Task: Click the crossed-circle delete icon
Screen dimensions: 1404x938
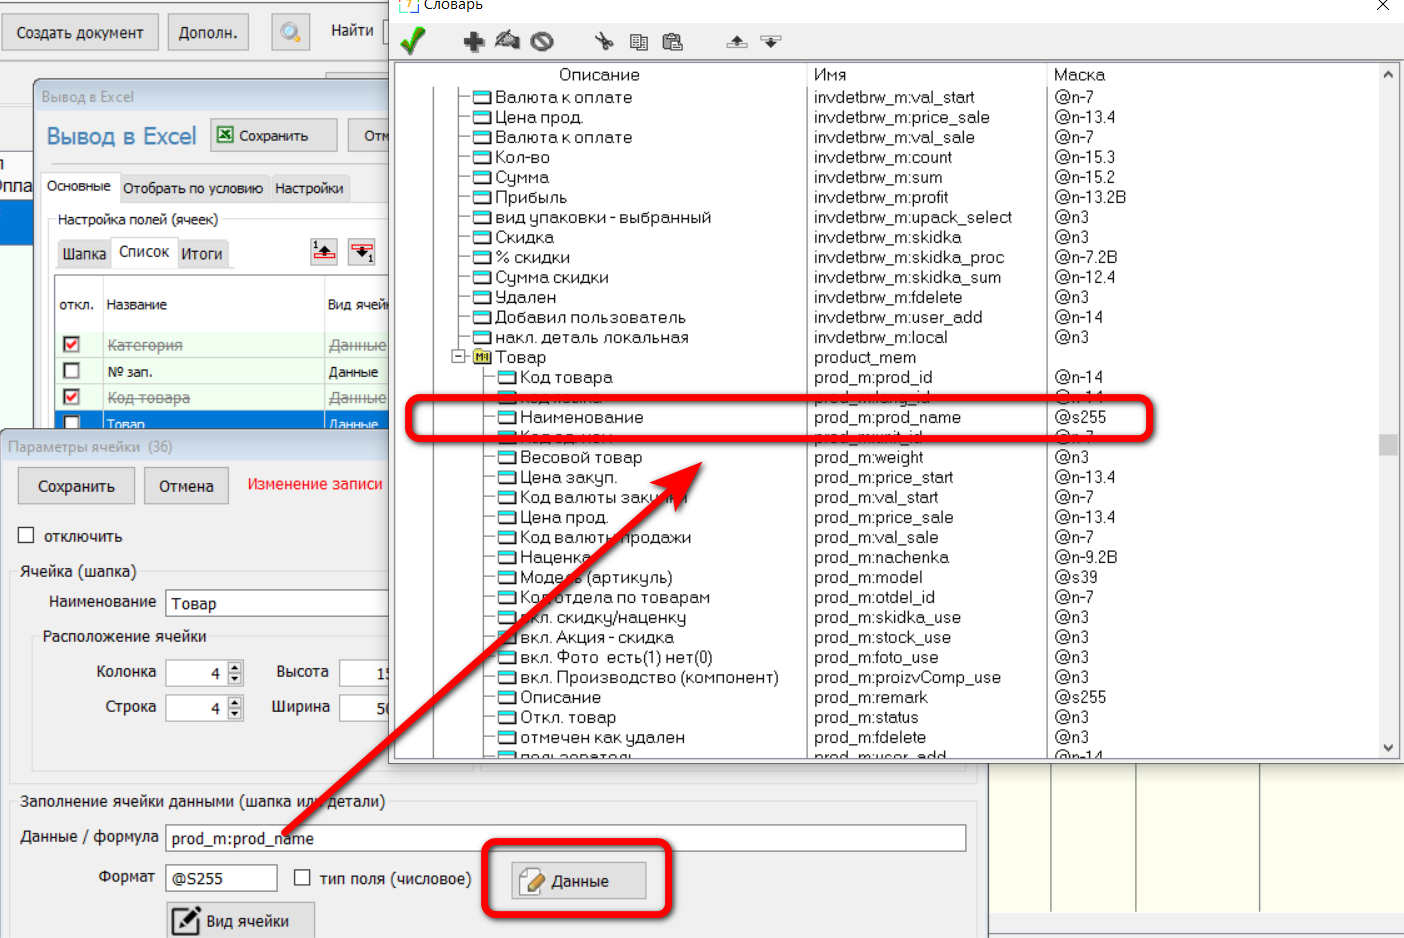Action: pos(542,41)
